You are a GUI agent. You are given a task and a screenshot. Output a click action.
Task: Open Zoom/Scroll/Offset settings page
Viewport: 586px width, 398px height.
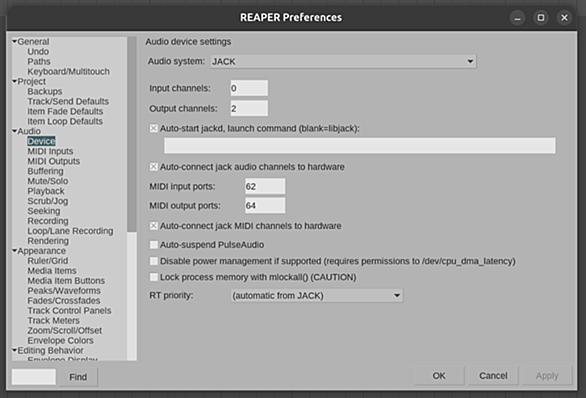[x=64, y=331]
